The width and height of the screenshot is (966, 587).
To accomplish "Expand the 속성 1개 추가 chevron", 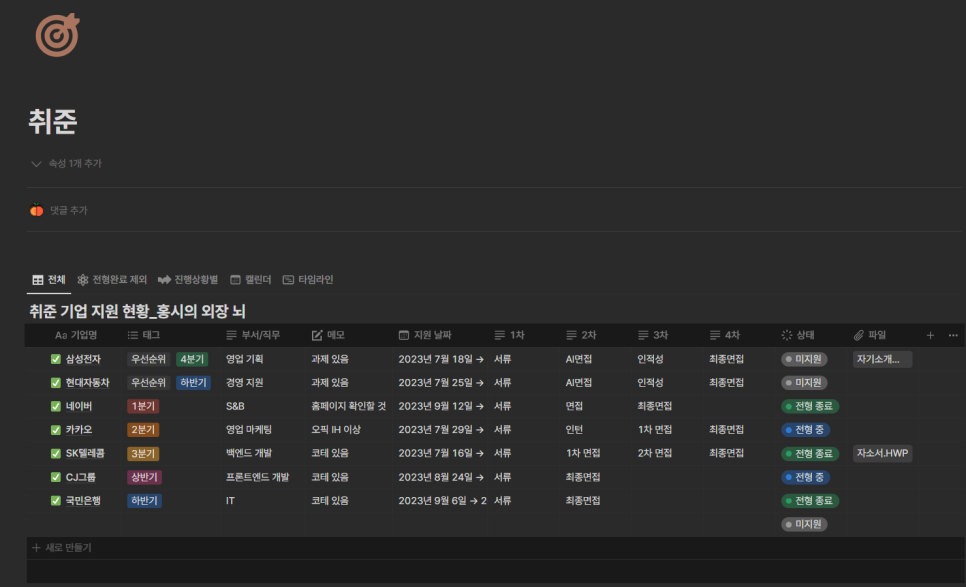I will click(36, 164).
